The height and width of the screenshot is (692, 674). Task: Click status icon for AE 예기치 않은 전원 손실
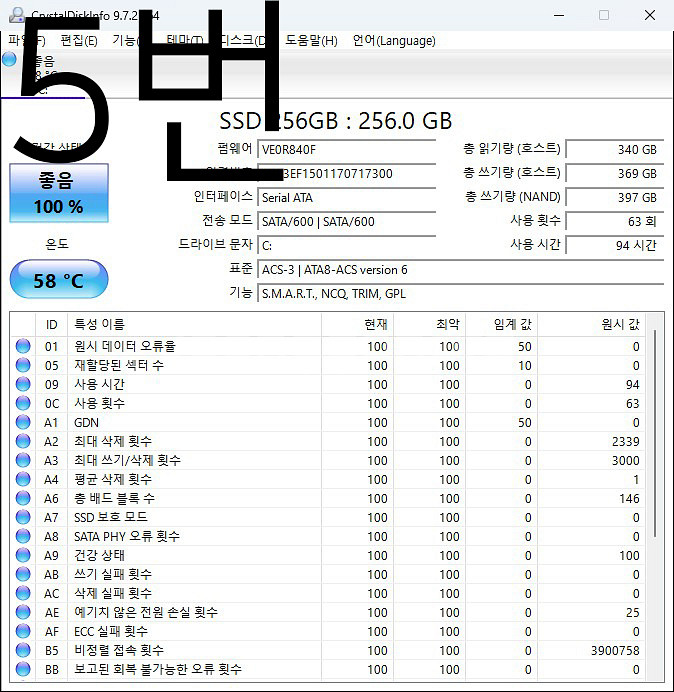(x=23, y=612)
